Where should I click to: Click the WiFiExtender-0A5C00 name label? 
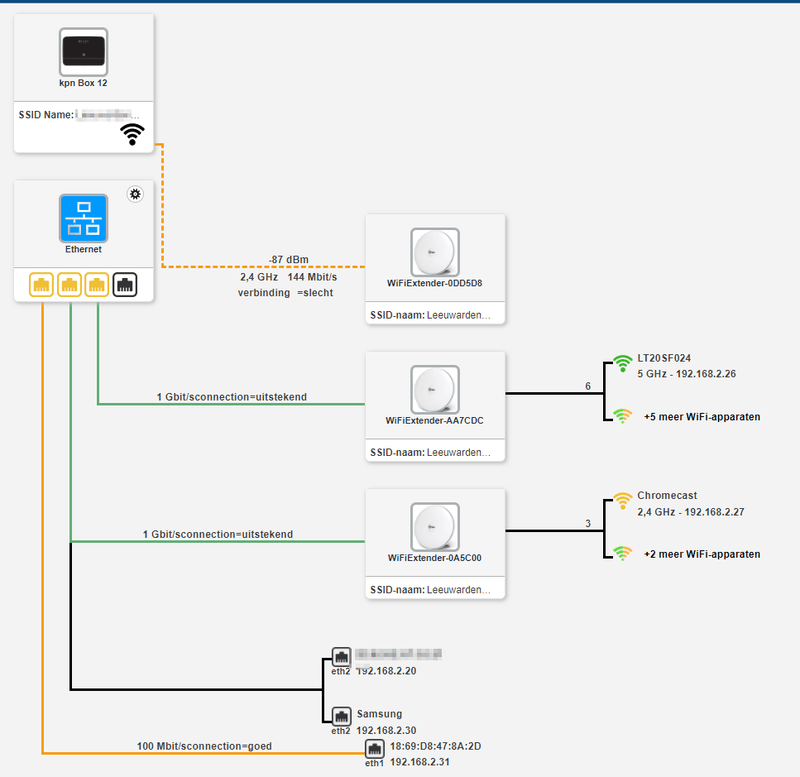(435, 558)
